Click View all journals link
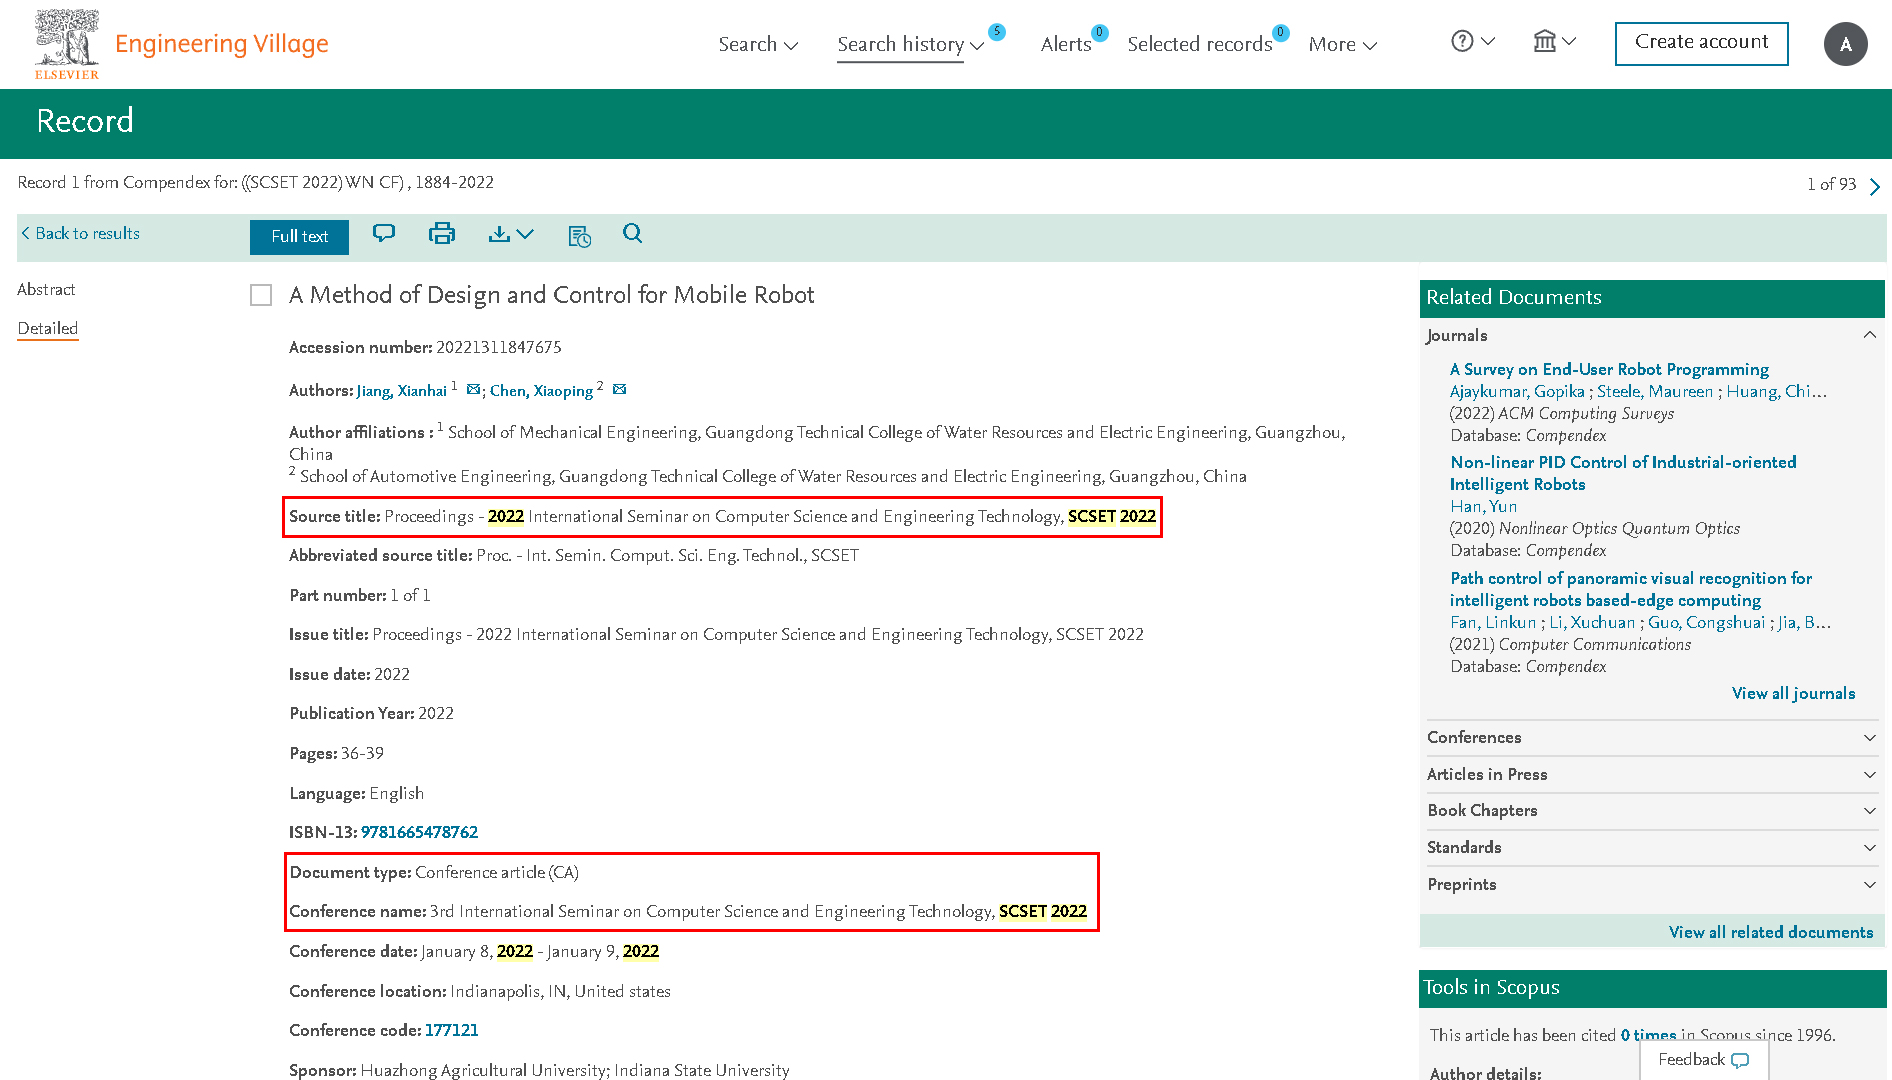The height and width of the screenshot is (1080, 1892). [1793, 693]
